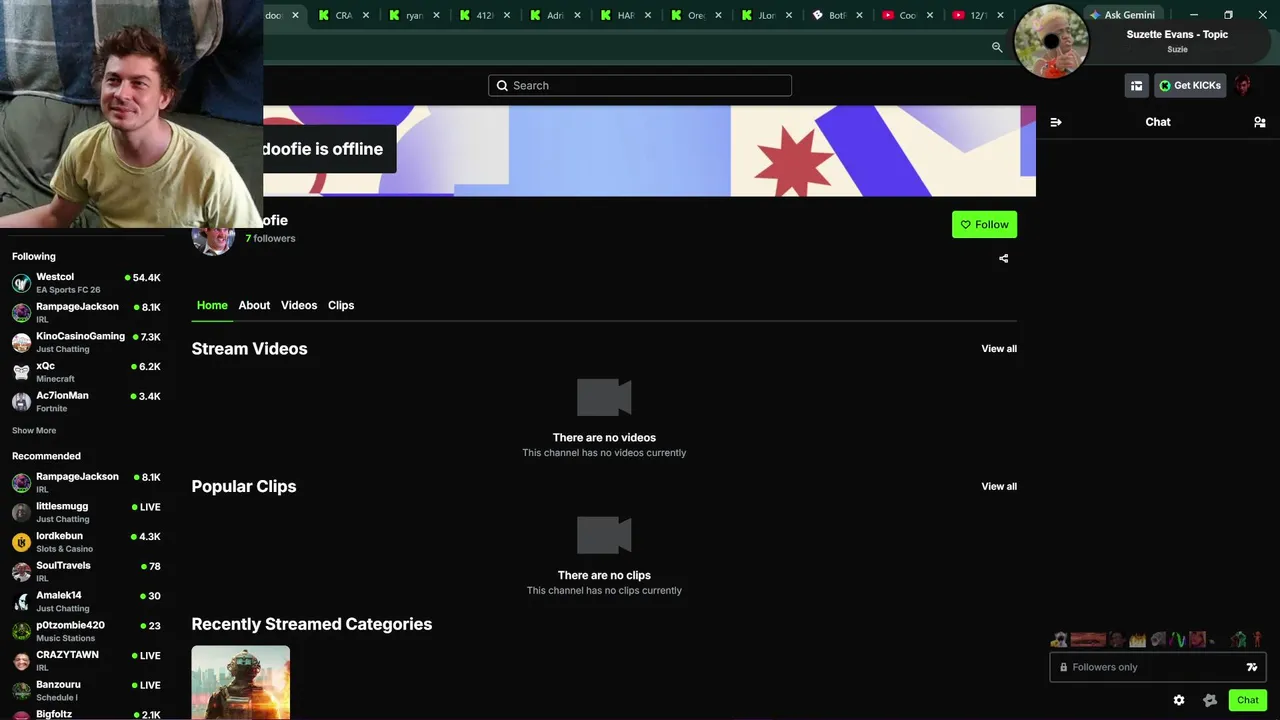Click the lordkebun avatar icon
The image size is (1280, 720).
[x=21, y=542]
